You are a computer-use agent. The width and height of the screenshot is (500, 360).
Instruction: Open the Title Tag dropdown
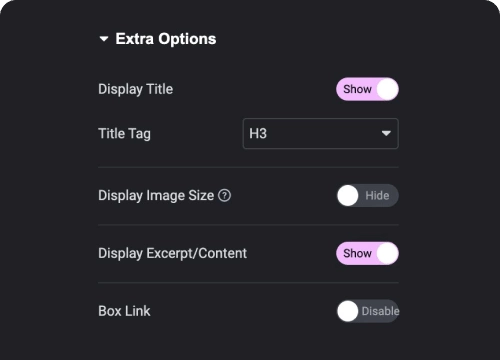click(321, 133)
